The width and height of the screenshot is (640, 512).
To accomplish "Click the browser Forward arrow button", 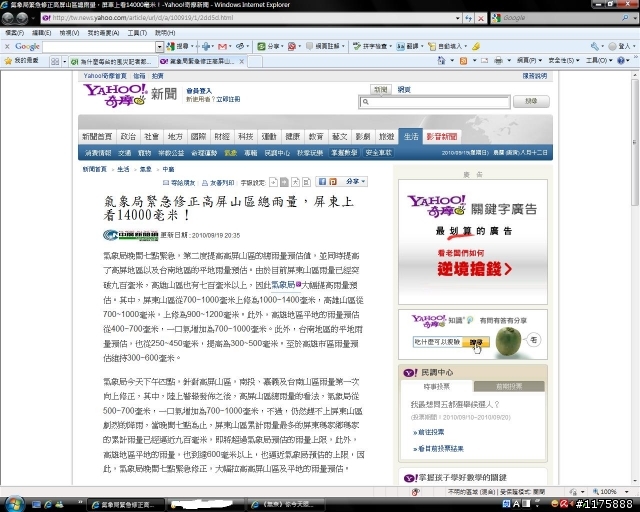I will pos(22,18).
